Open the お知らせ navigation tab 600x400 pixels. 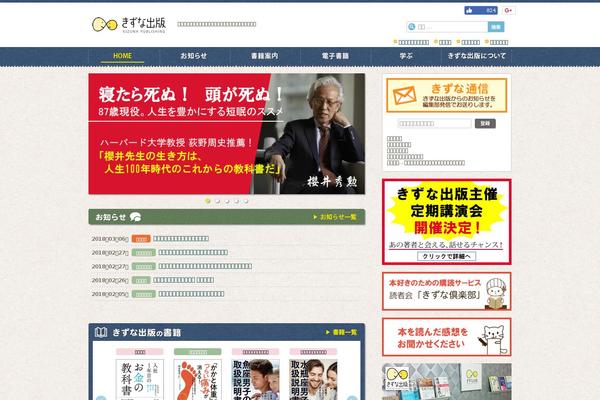pyautogui.click(x=194, y=56)
